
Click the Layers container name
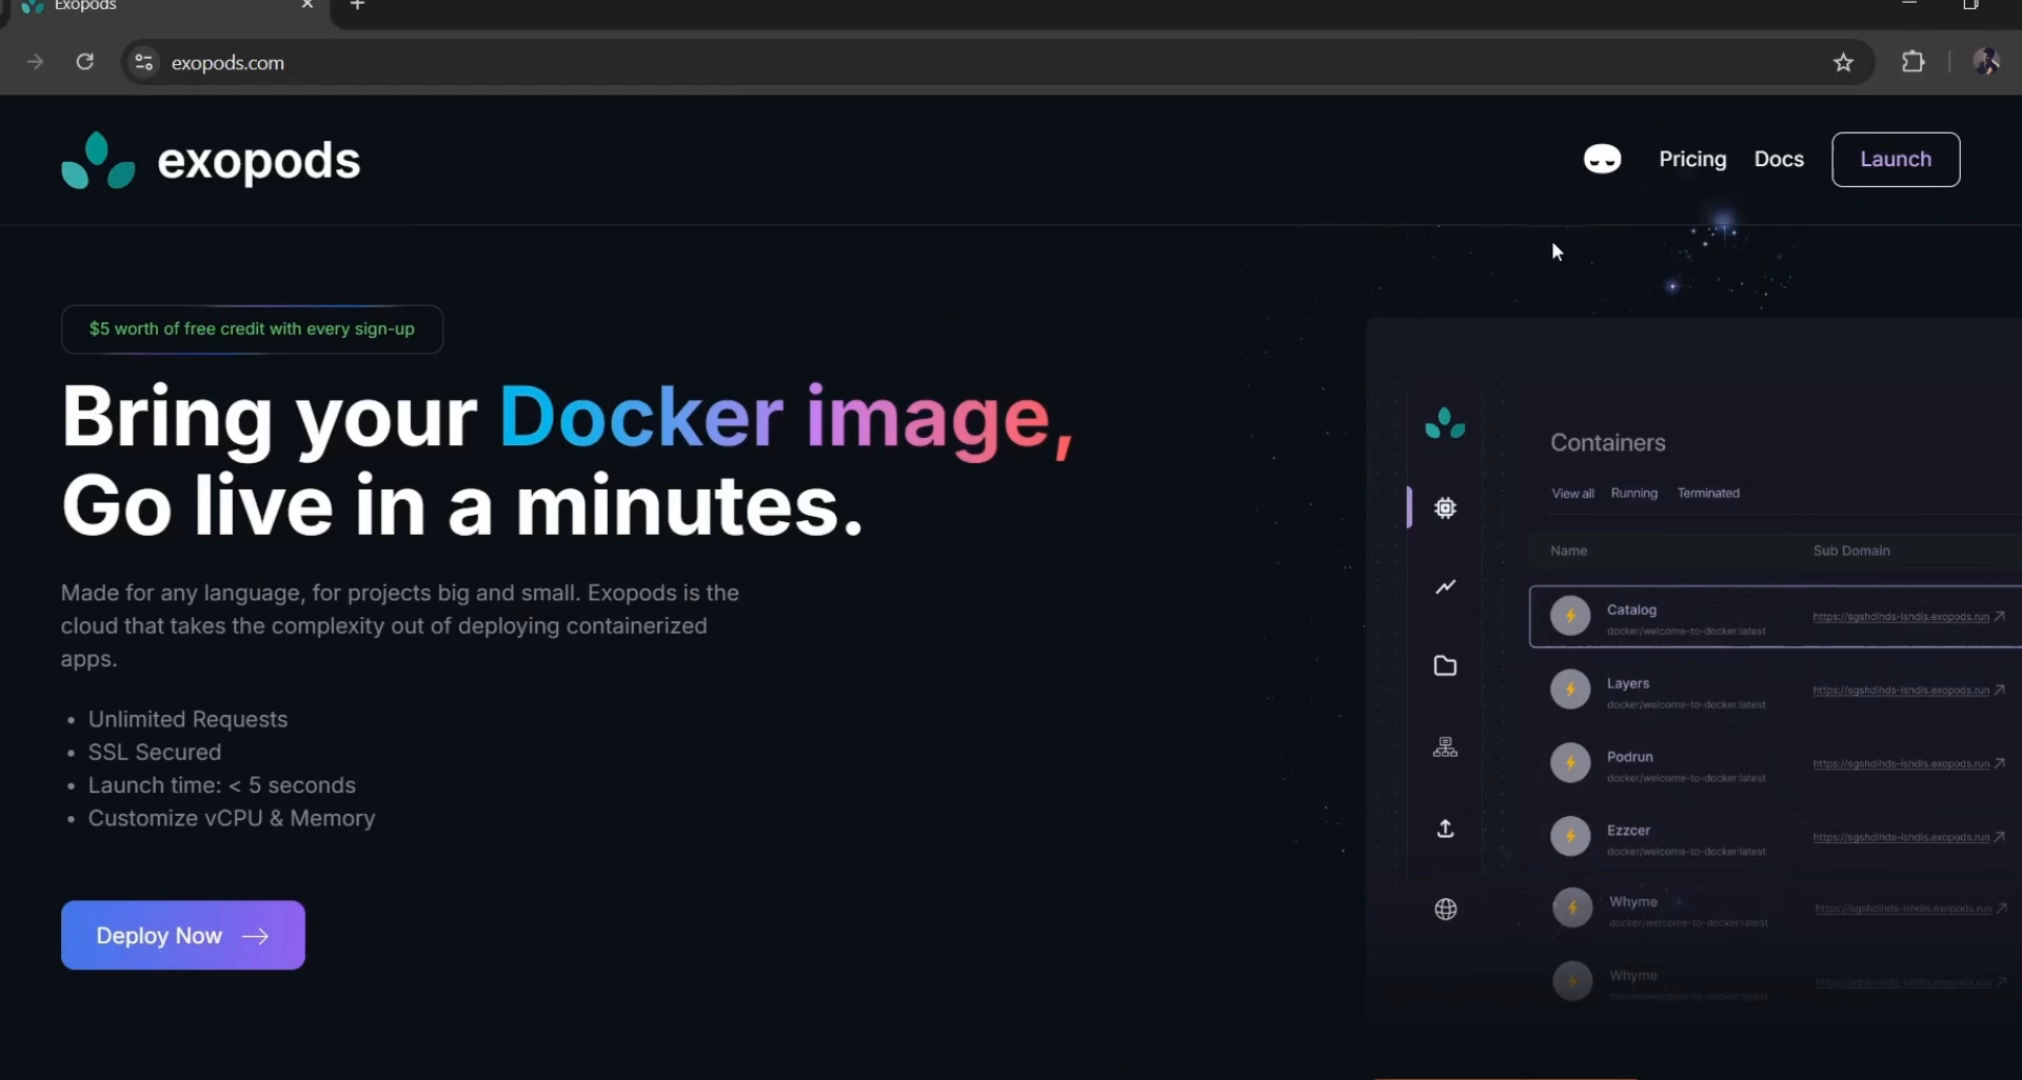1628,684
